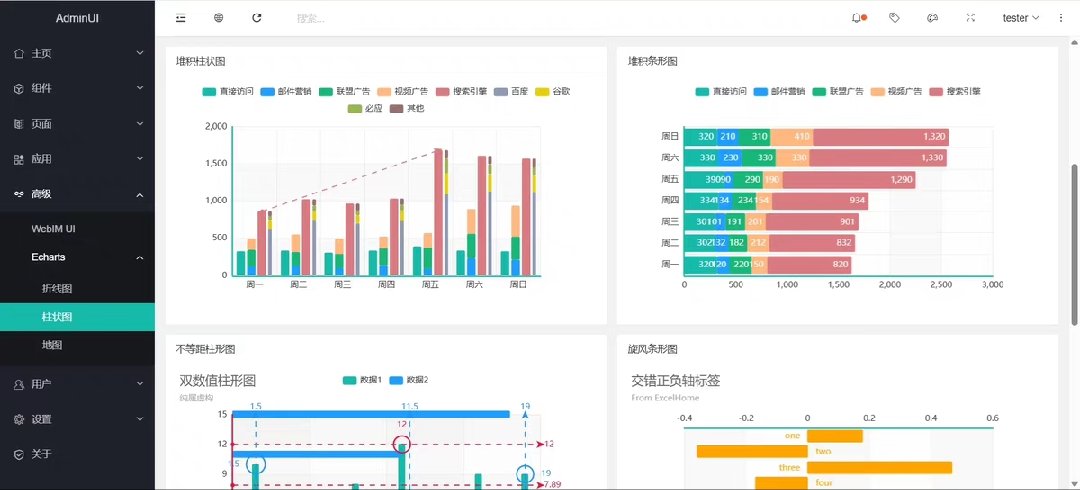Viewport: 1080px width, 490px height.
Task: Expand the 页面 menu chevron
Action: click(x=140, y=124)
